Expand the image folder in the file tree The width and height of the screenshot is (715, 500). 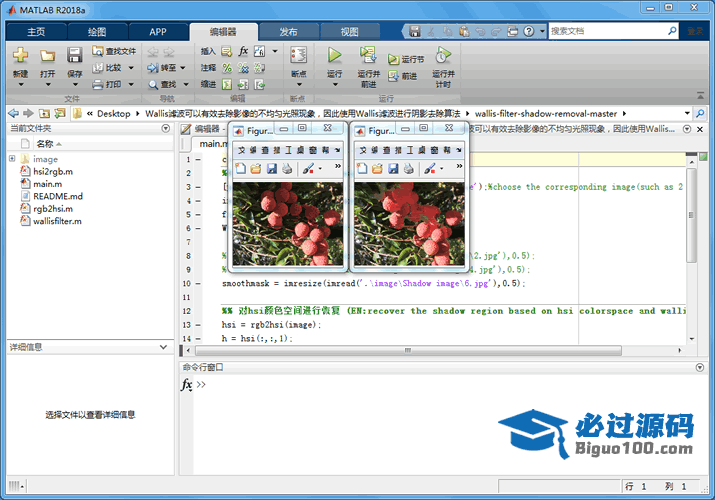pos(12,159)
